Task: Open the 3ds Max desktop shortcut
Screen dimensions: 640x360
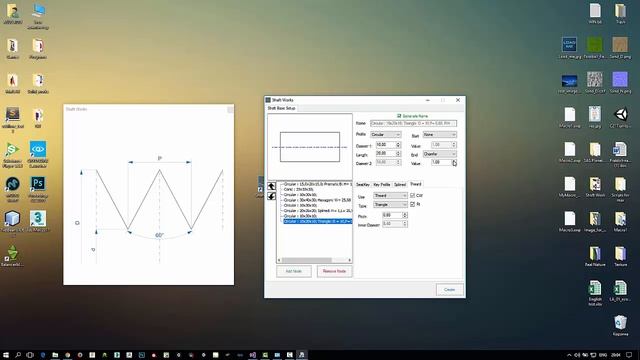Action: point(38,221)
